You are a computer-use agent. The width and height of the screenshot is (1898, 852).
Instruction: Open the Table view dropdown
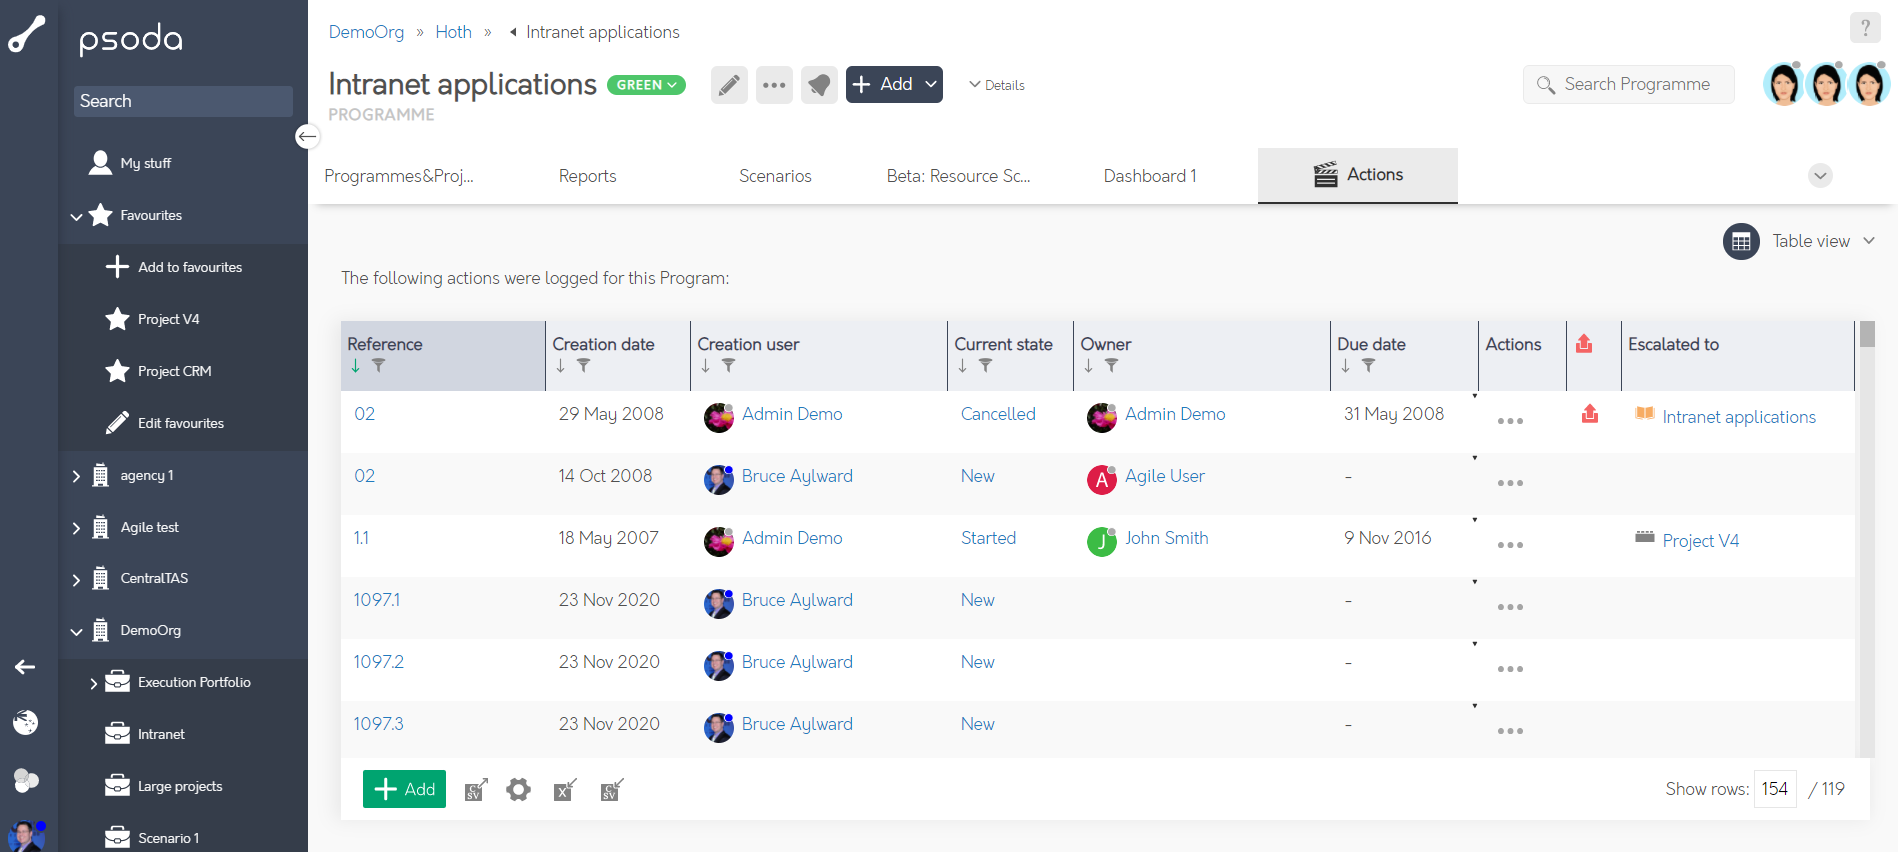click(1799, 241)
